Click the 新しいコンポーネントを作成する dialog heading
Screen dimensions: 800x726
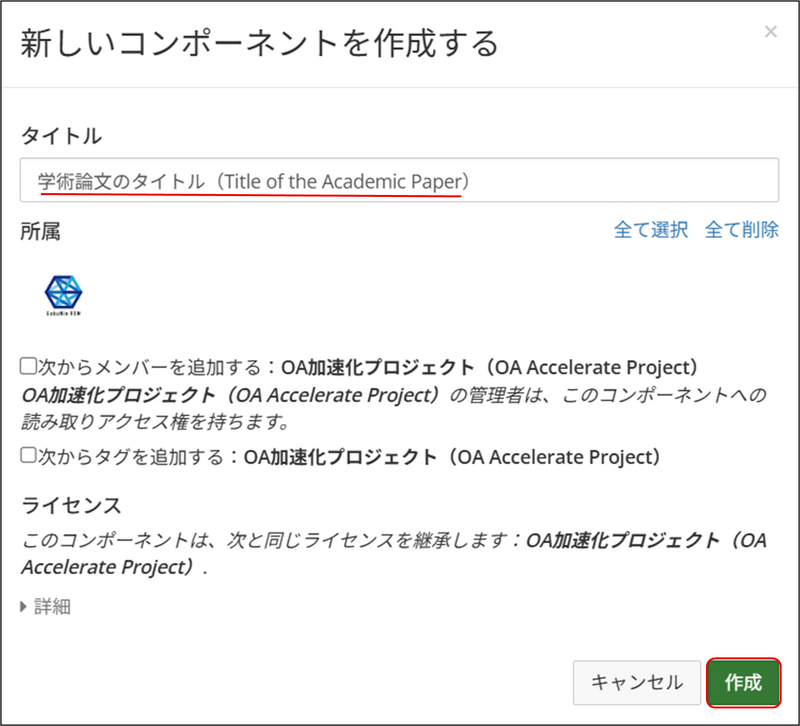[259, 44]
